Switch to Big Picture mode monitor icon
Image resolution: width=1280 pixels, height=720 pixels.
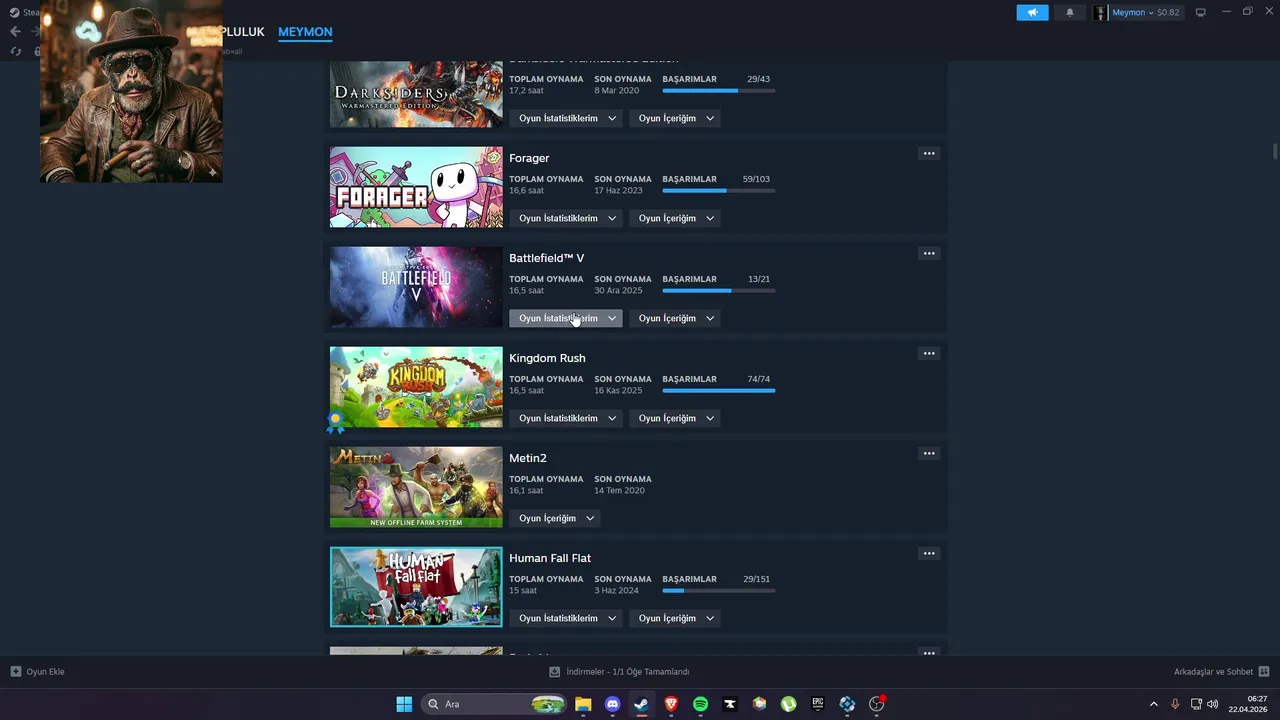pos(1201,12)
